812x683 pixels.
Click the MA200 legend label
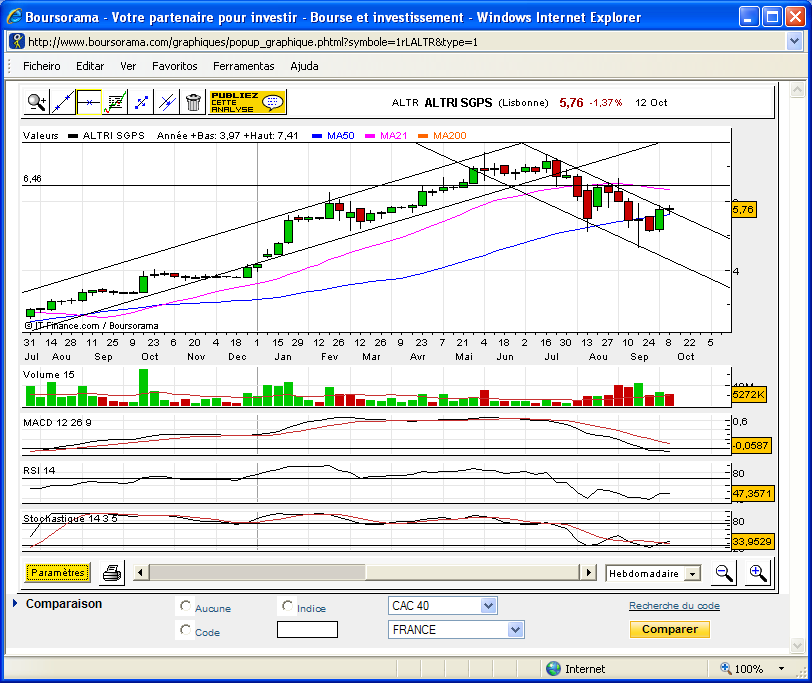450,136
